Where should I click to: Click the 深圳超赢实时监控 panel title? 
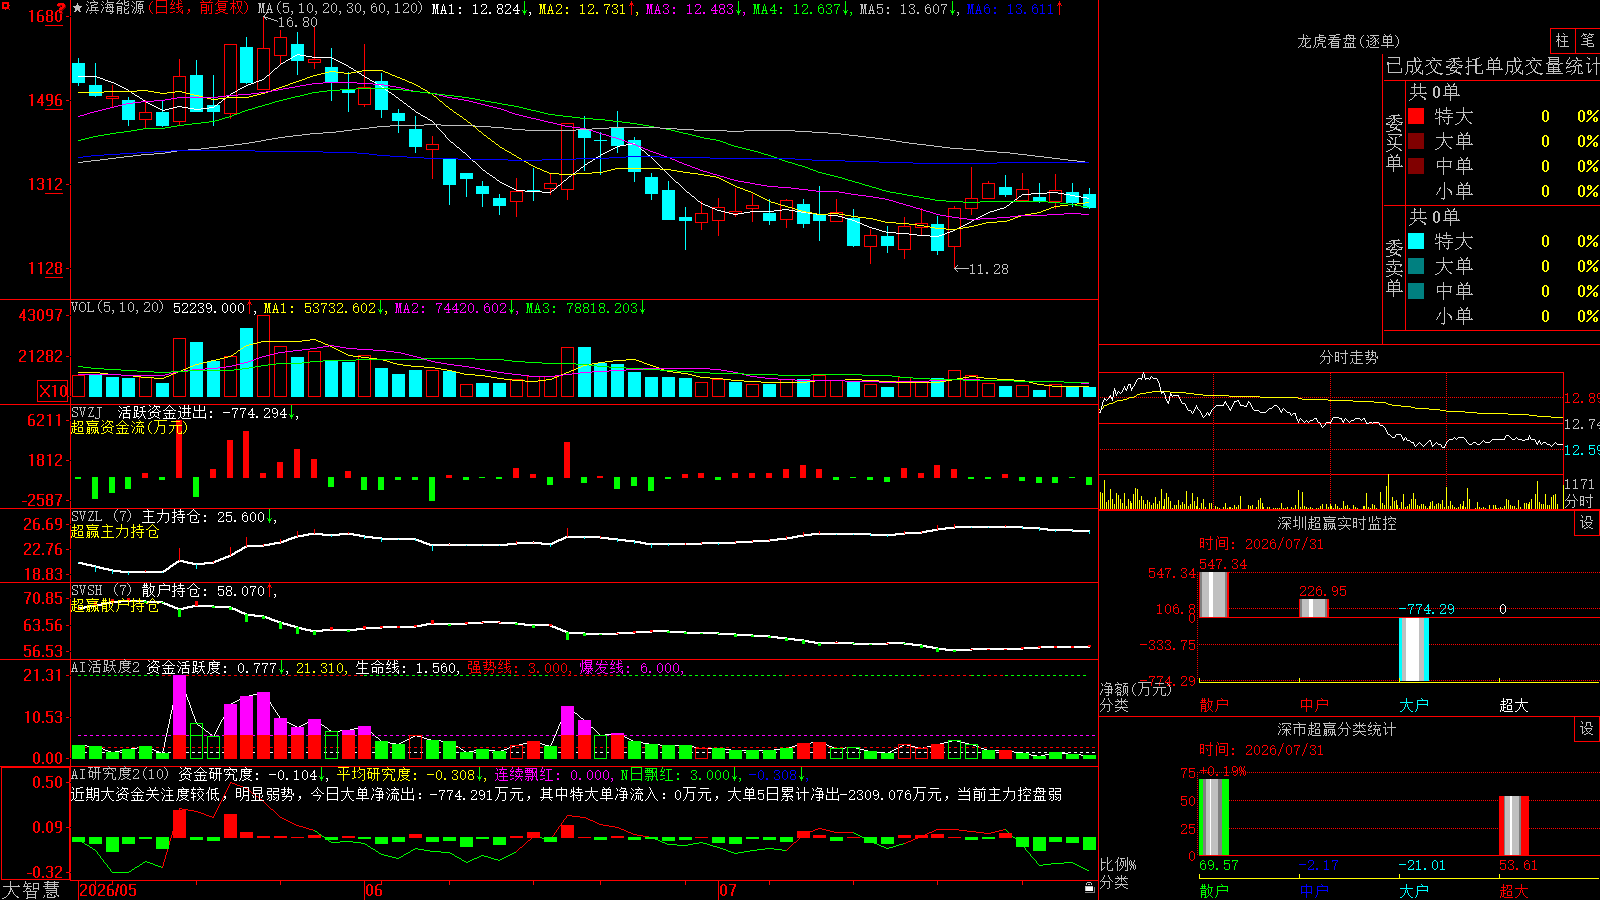(x=1336, y=523)
